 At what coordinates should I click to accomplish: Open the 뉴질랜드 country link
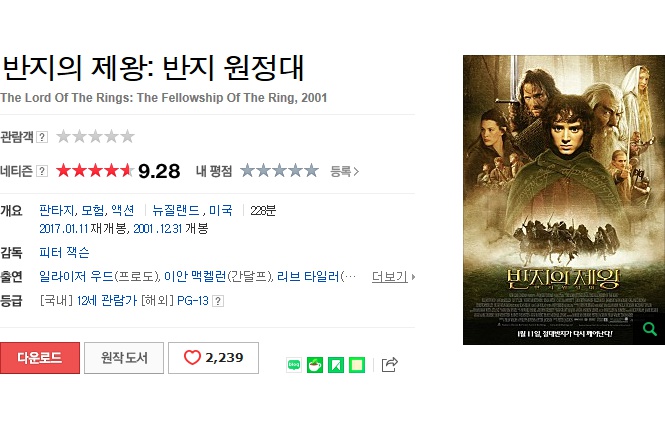(176, 210)
